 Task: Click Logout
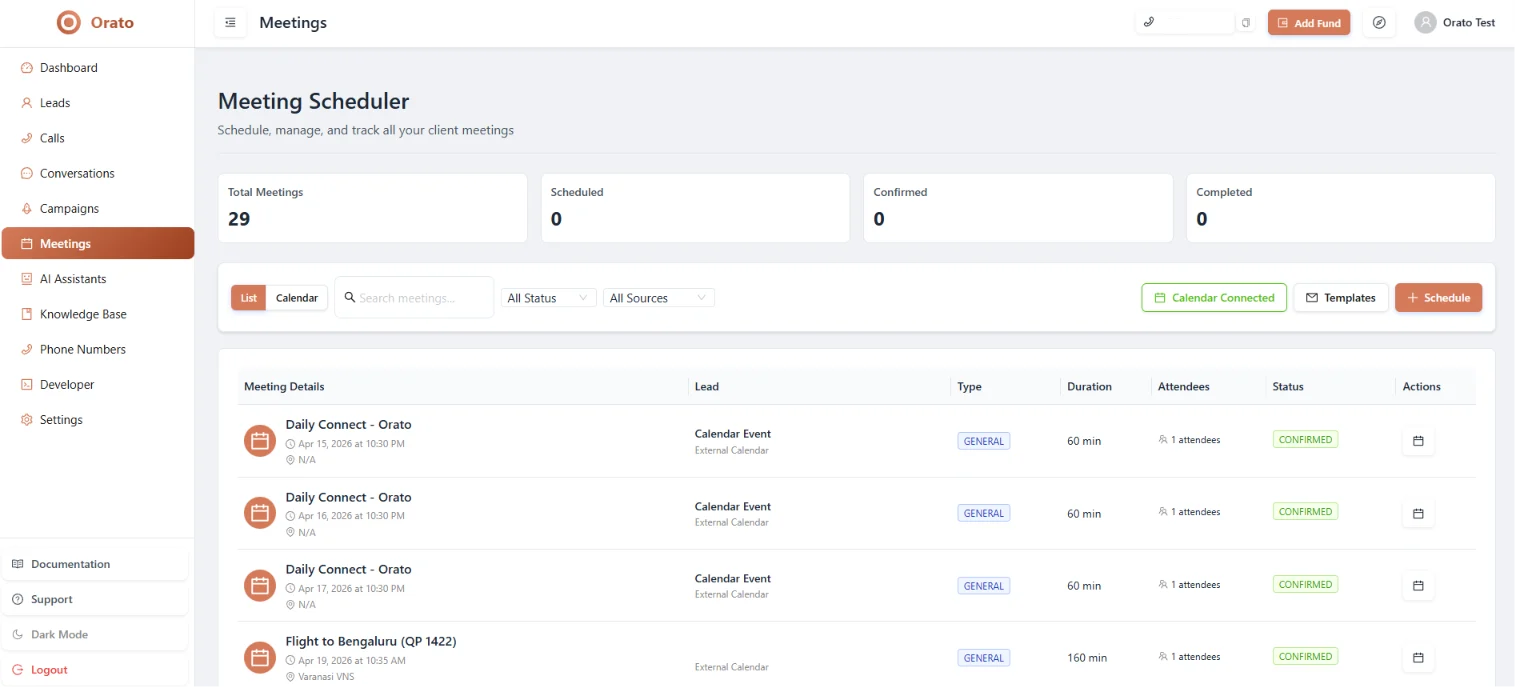point(95,670)
